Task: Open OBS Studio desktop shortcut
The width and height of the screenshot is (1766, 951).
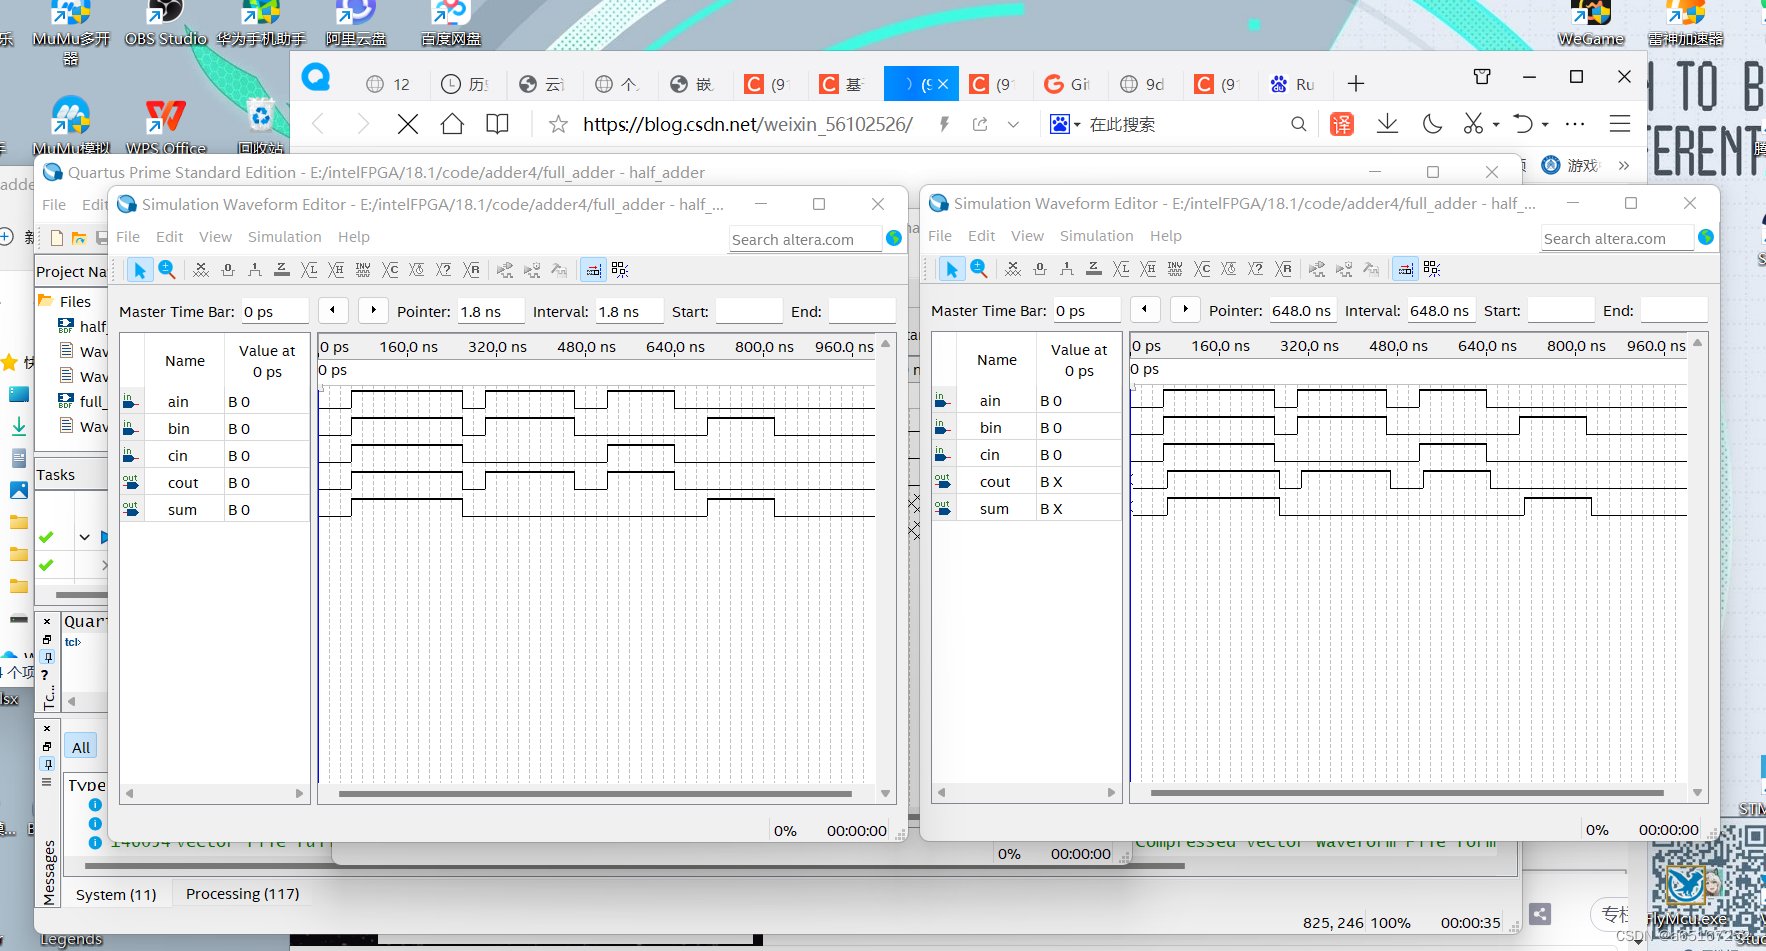Action: coord(166,22)
